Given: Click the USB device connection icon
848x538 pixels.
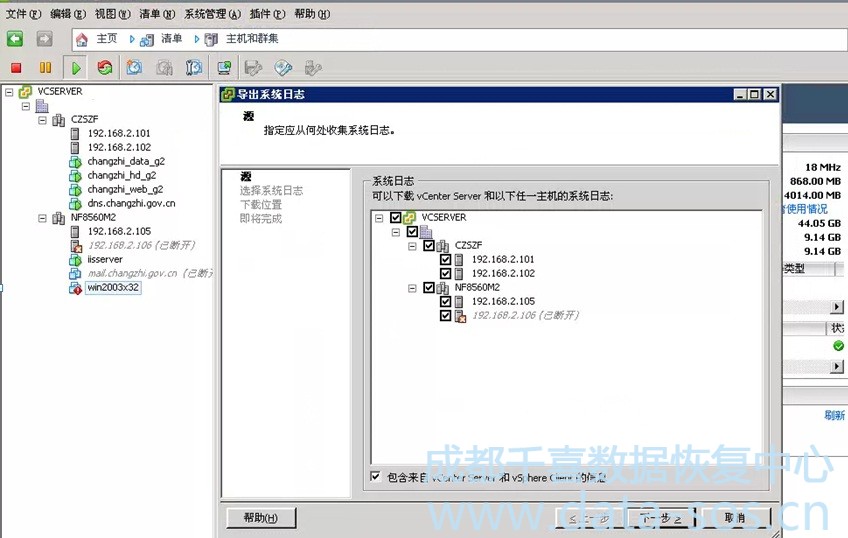Looking at the screenshot, I should coord(313,68).
